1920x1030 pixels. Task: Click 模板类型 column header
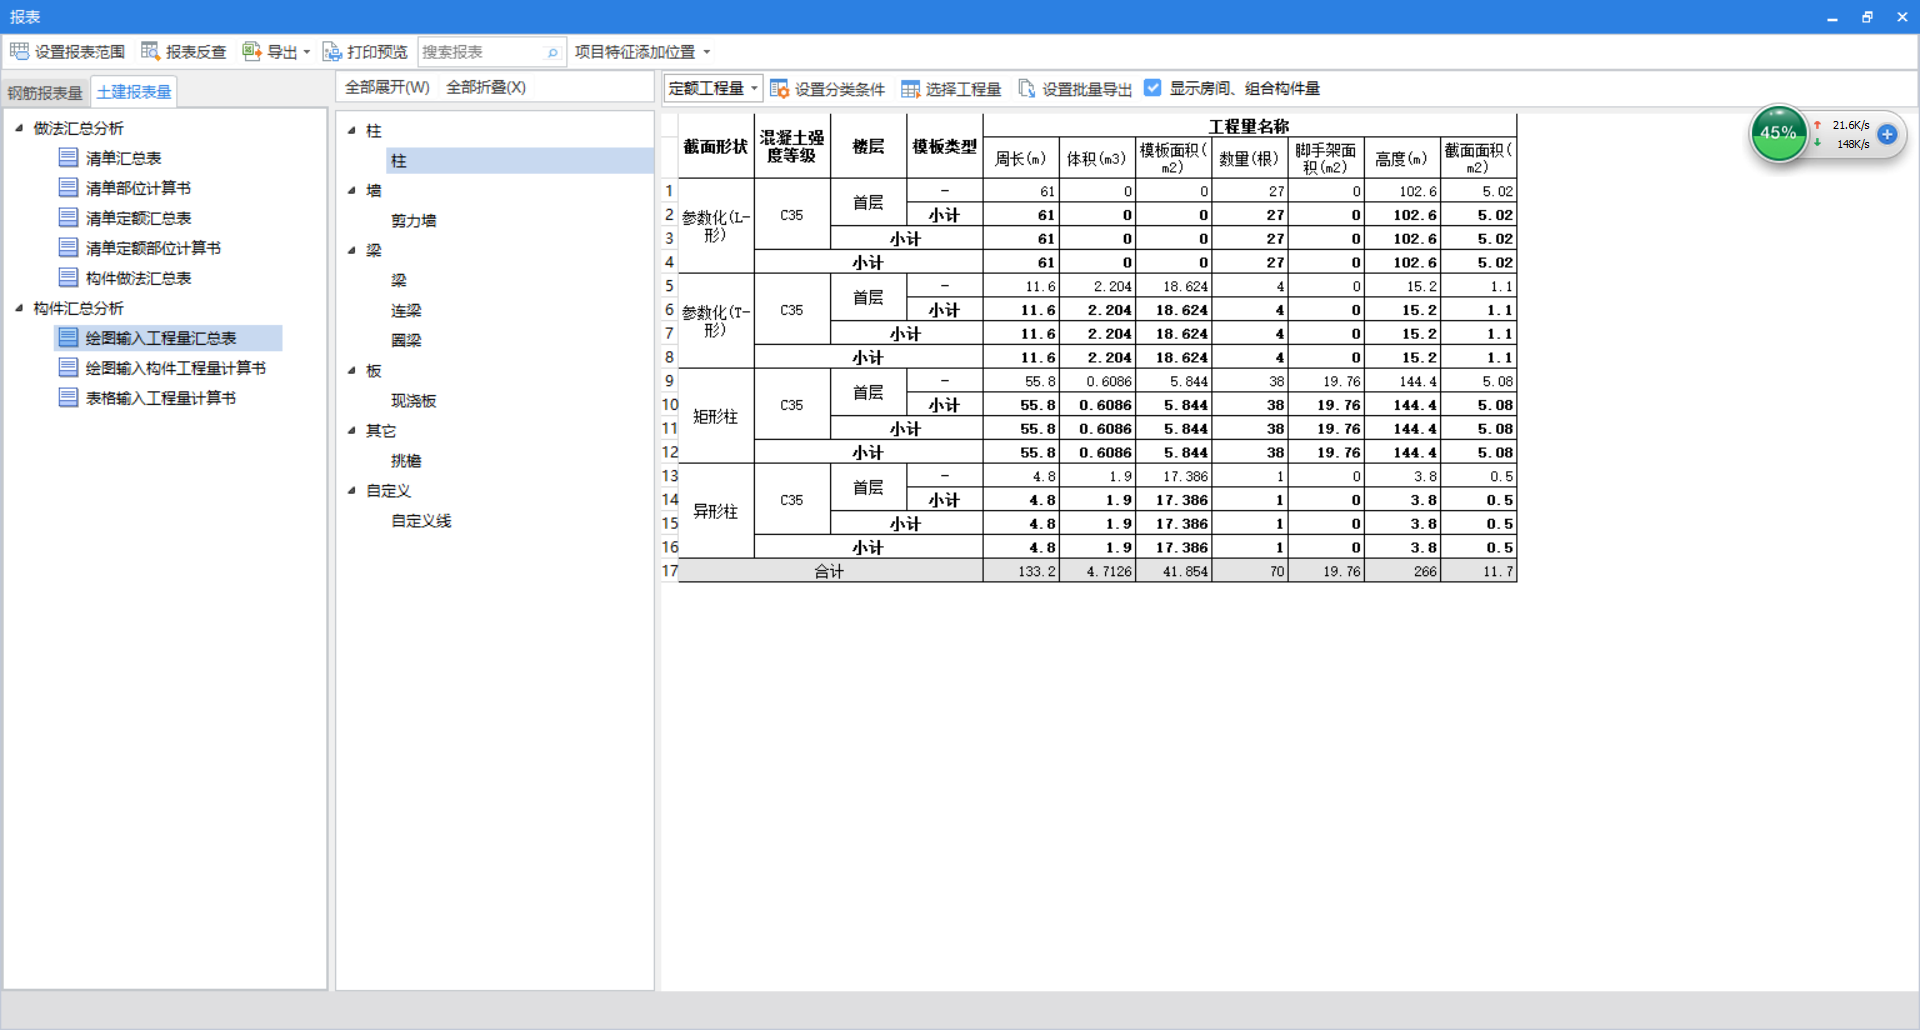(944, 146)
